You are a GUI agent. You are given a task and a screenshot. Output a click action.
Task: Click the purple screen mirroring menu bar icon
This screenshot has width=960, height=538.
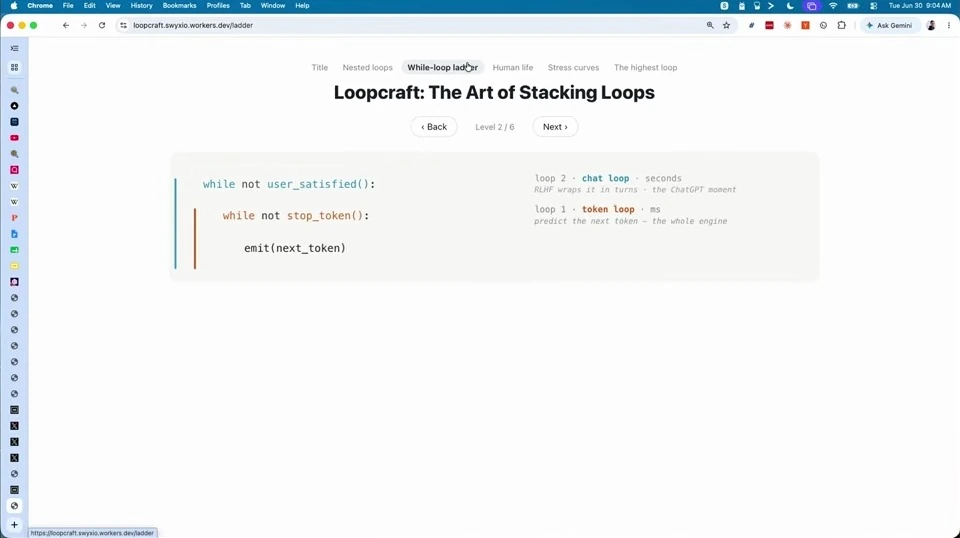click(x=811, y=6)
